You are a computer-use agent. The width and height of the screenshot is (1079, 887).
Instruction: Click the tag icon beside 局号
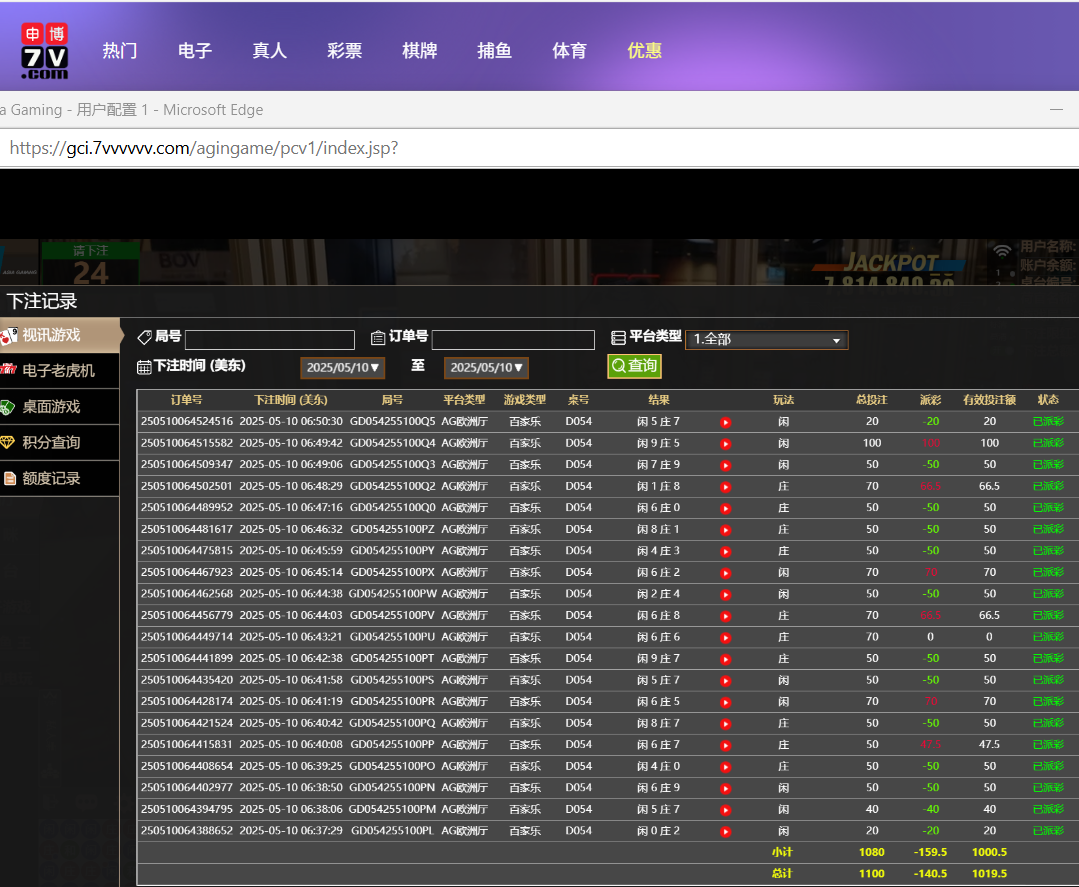[144, 338]
